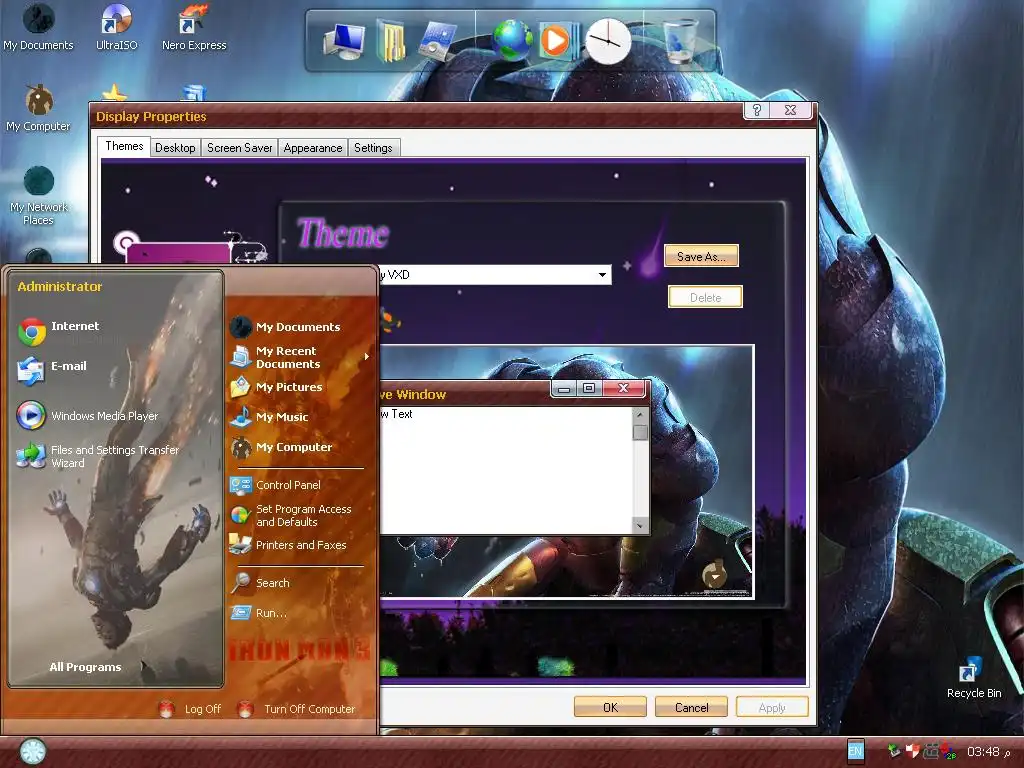Image resolution: width=1024 pixels, height=768 pixels.
Task: Open My Documents in Start menu
Action: pyautogui.click(x=285, y=327)
